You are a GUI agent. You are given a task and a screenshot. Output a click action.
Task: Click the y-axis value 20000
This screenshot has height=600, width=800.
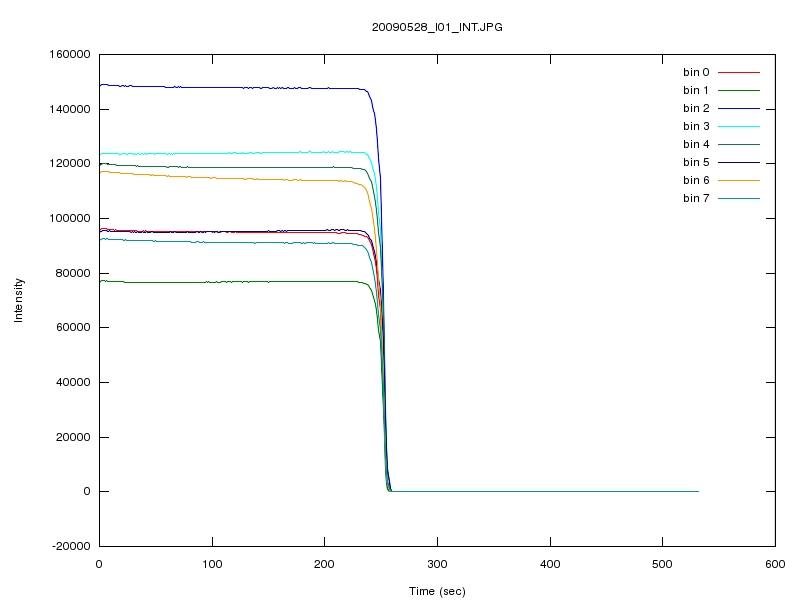click(73, 437)
